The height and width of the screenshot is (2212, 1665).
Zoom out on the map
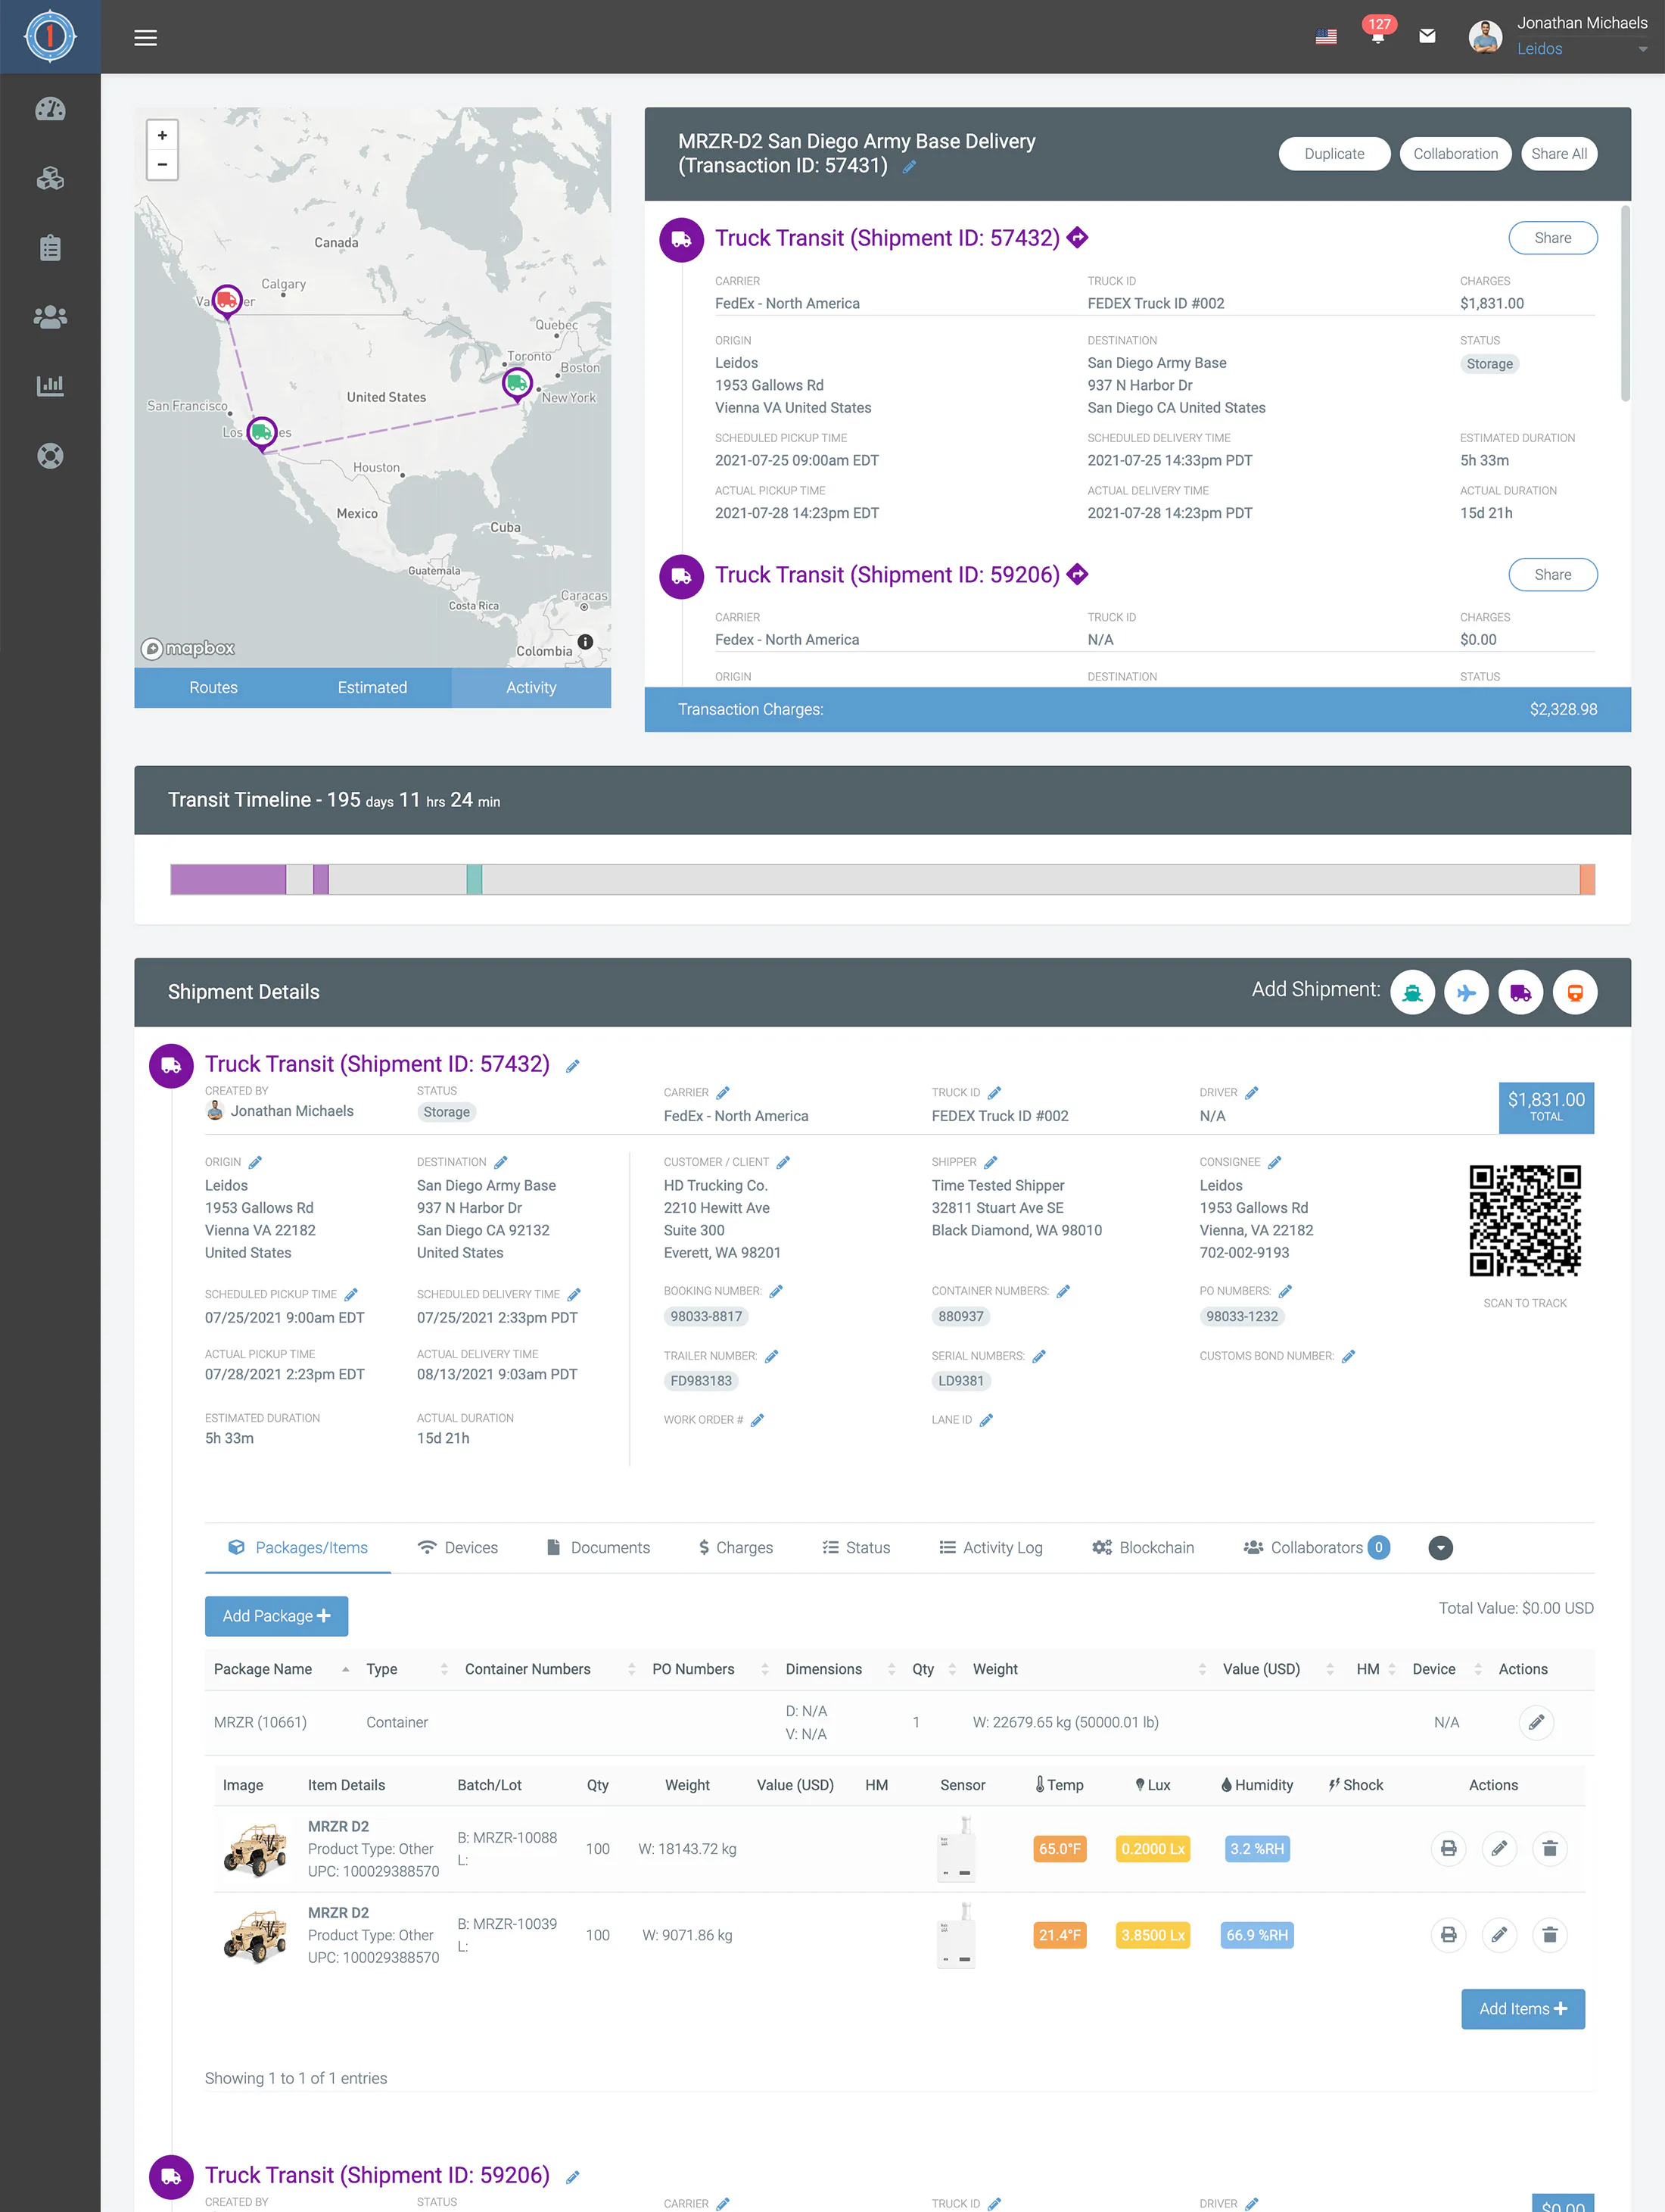point(162,165)
